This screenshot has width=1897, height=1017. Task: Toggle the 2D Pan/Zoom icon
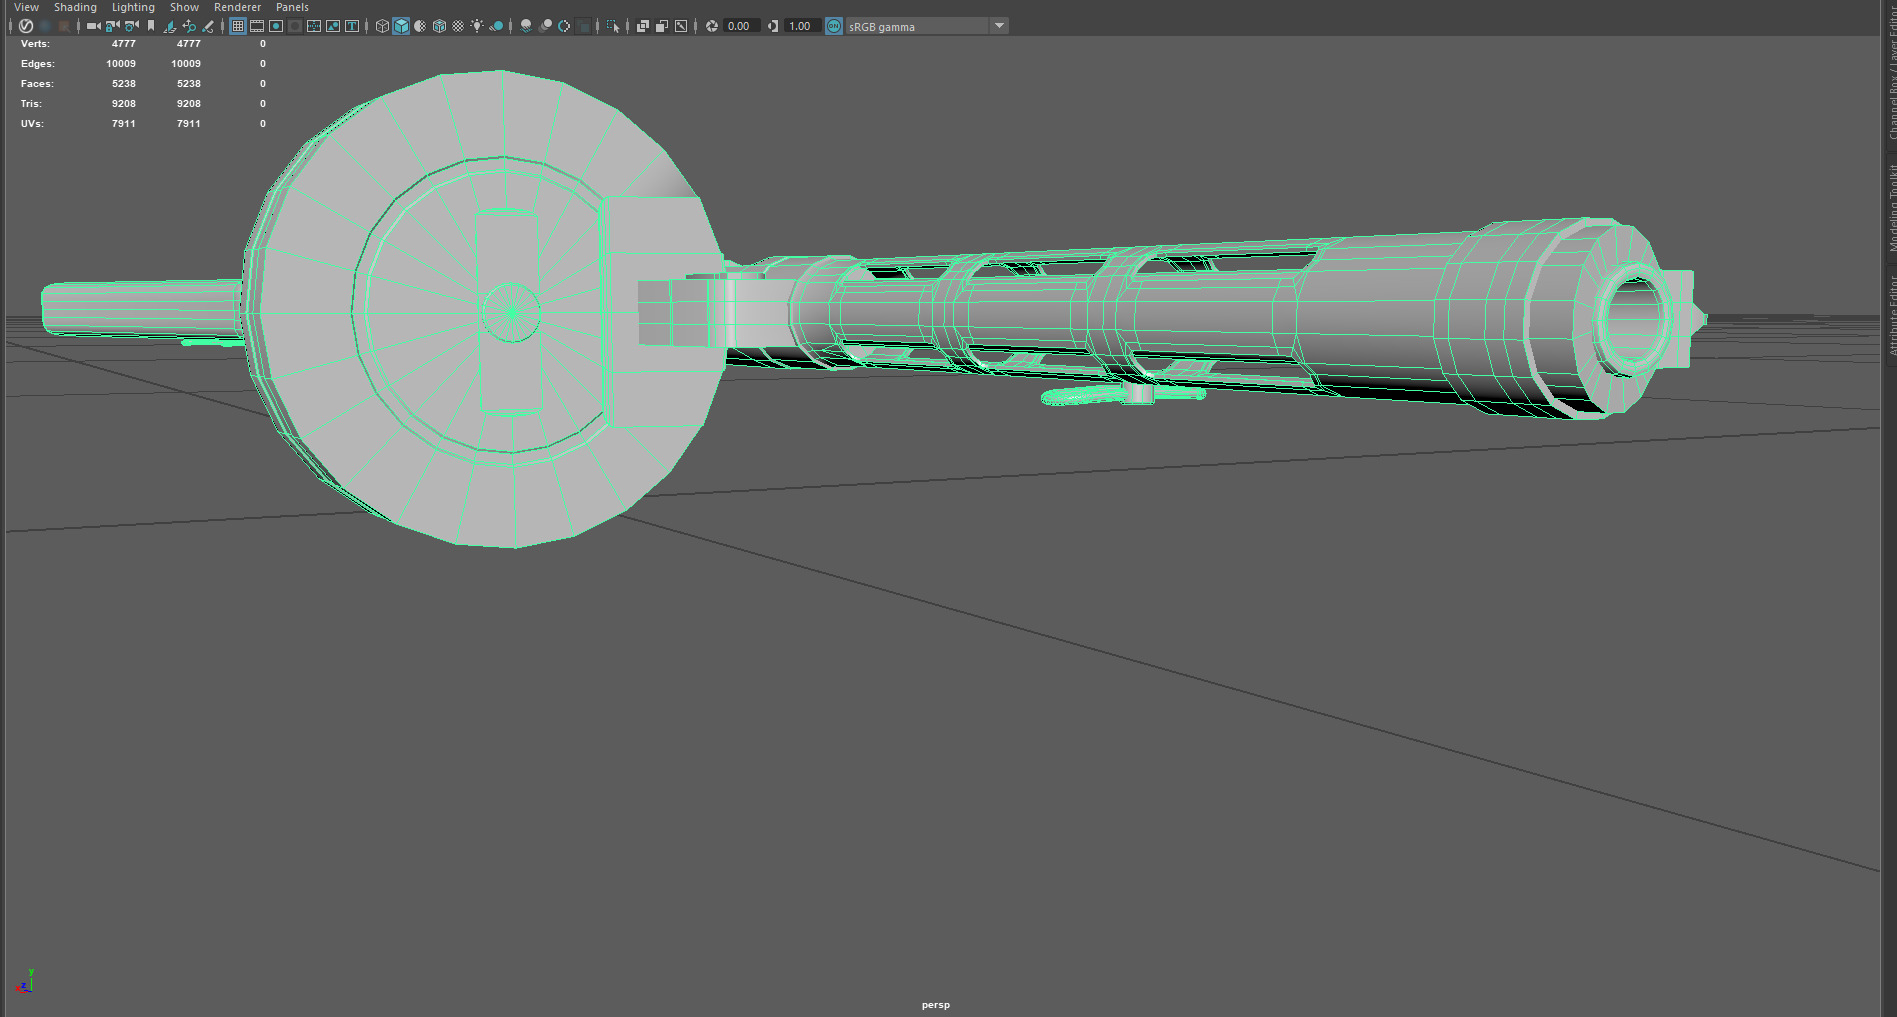(189, 26)
